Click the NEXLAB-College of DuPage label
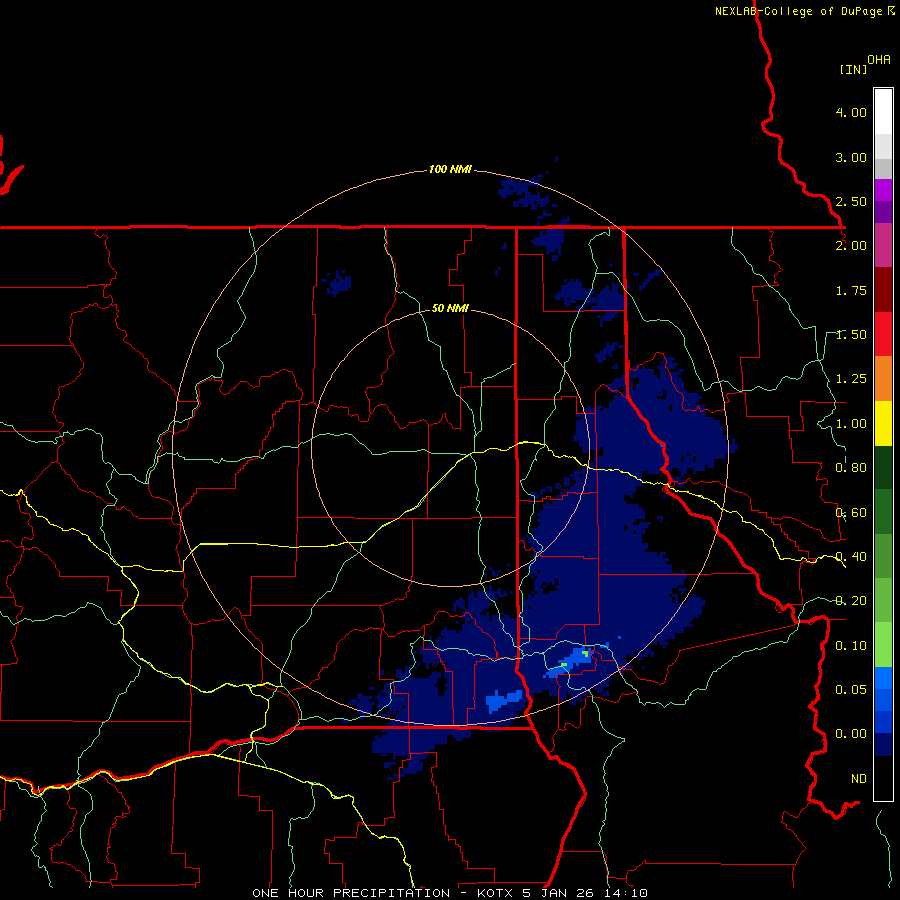 click(x=805, y=11)
